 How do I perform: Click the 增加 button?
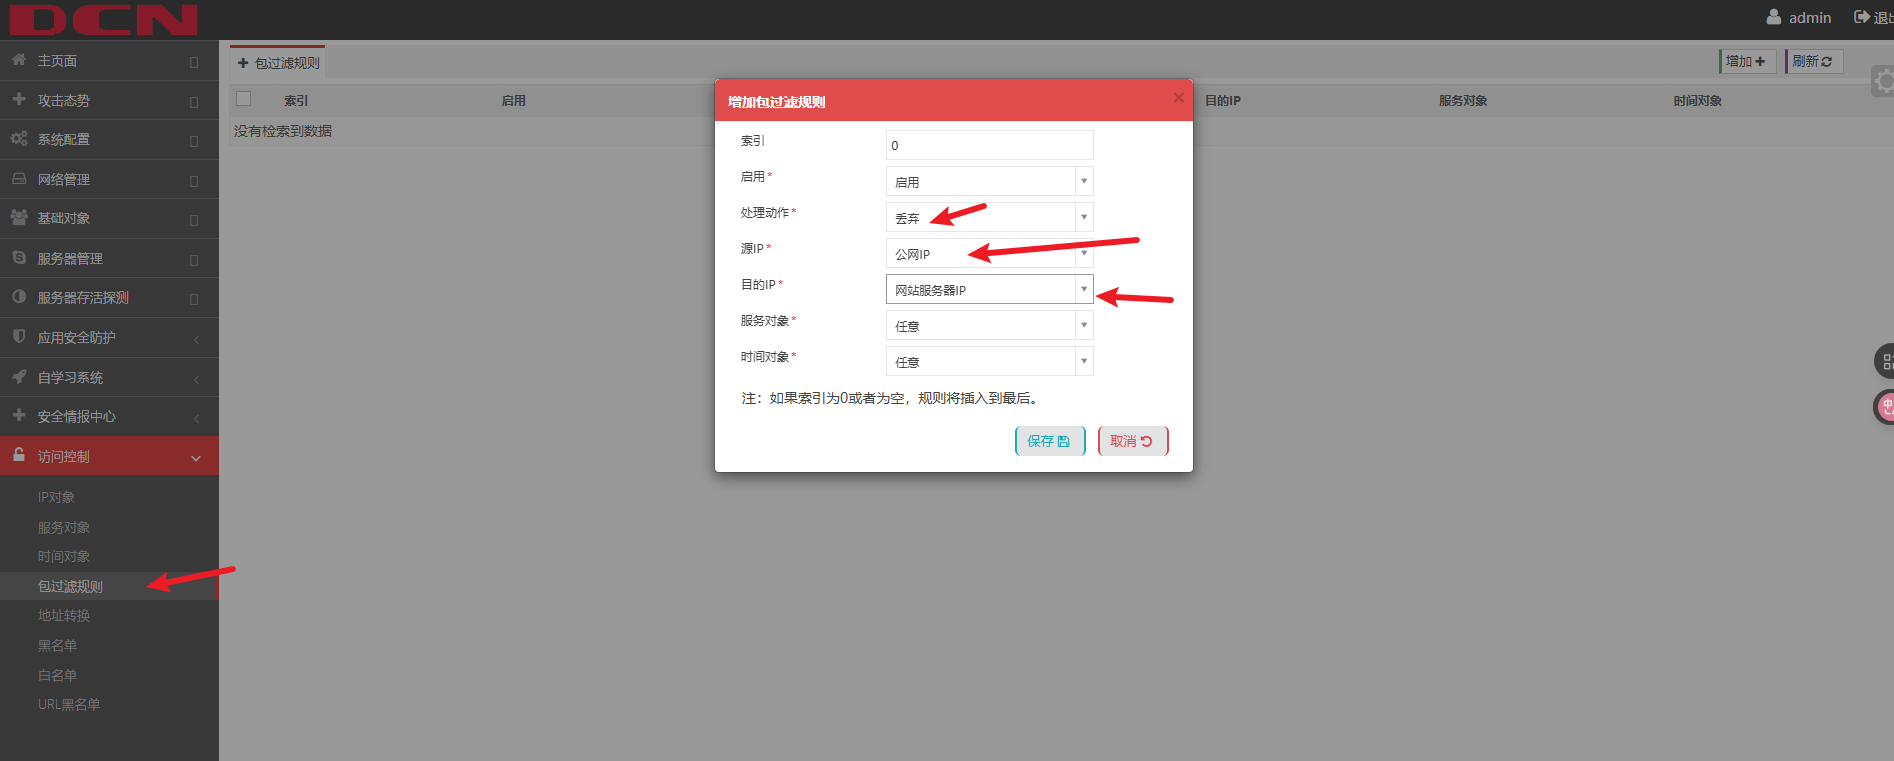(1747, 61)
